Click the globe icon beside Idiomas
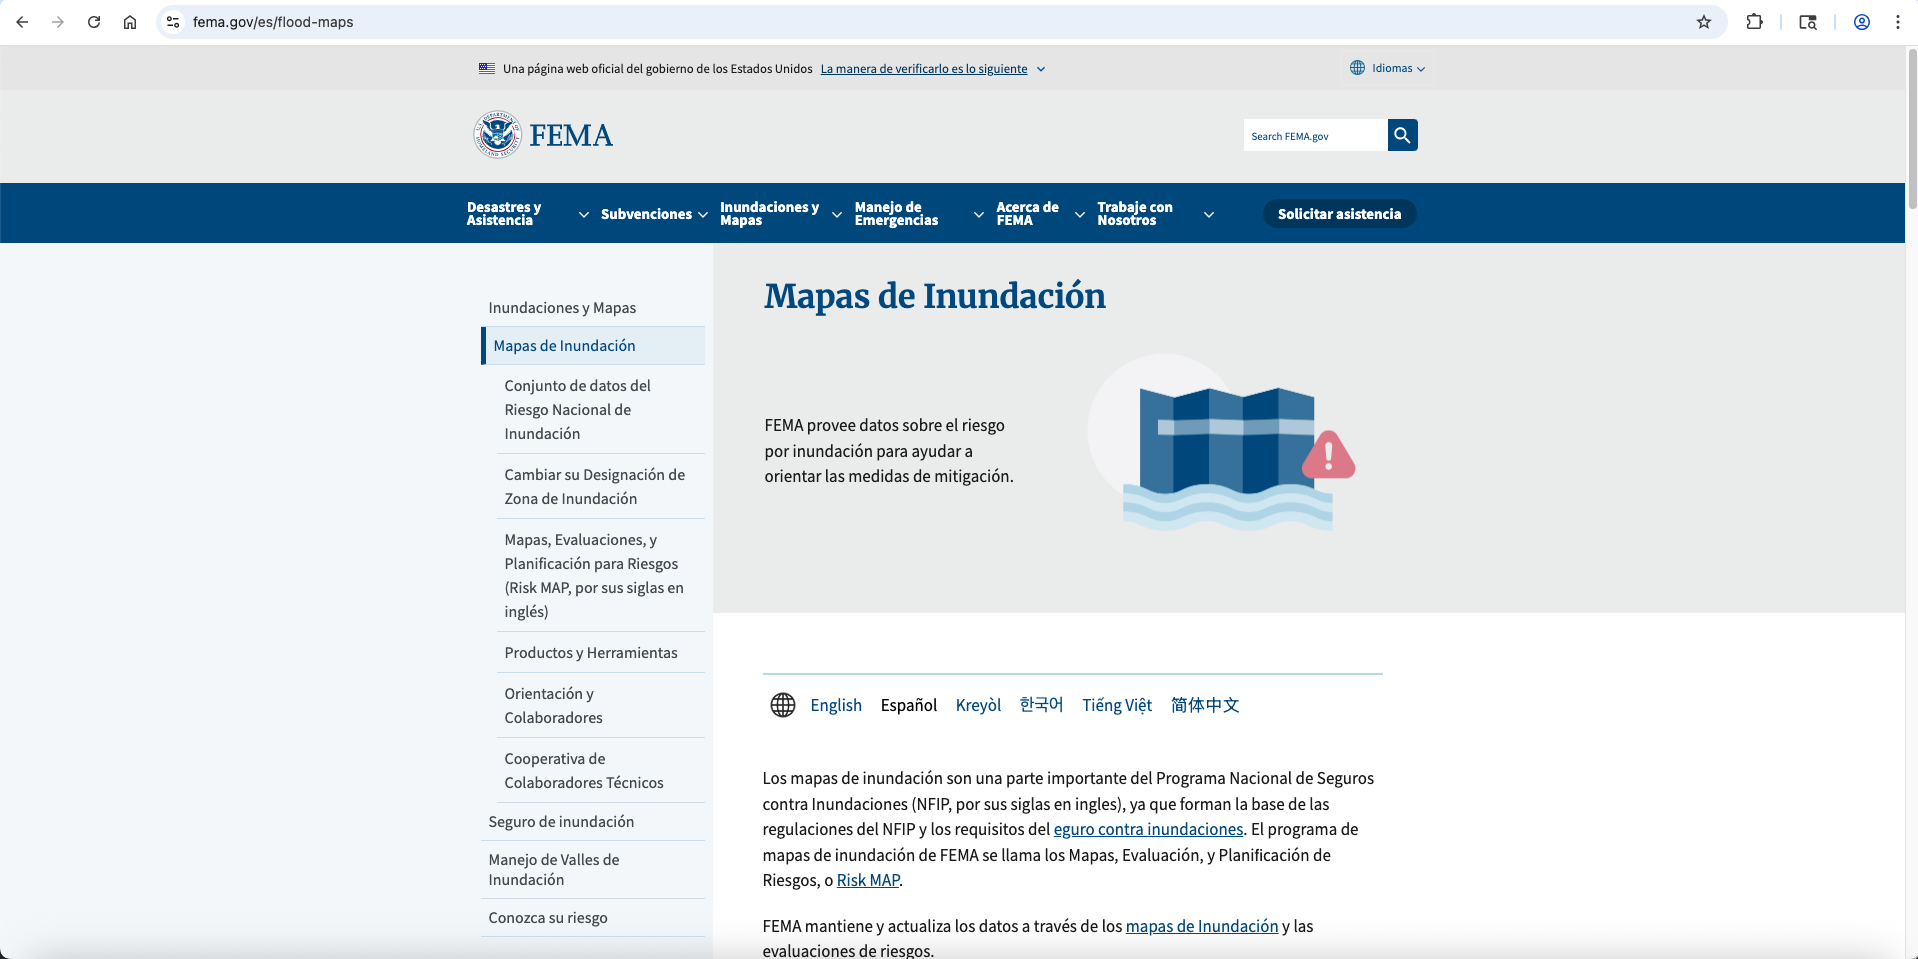This screenshot has width=1918, height=959. click(x=1357, y=68)
